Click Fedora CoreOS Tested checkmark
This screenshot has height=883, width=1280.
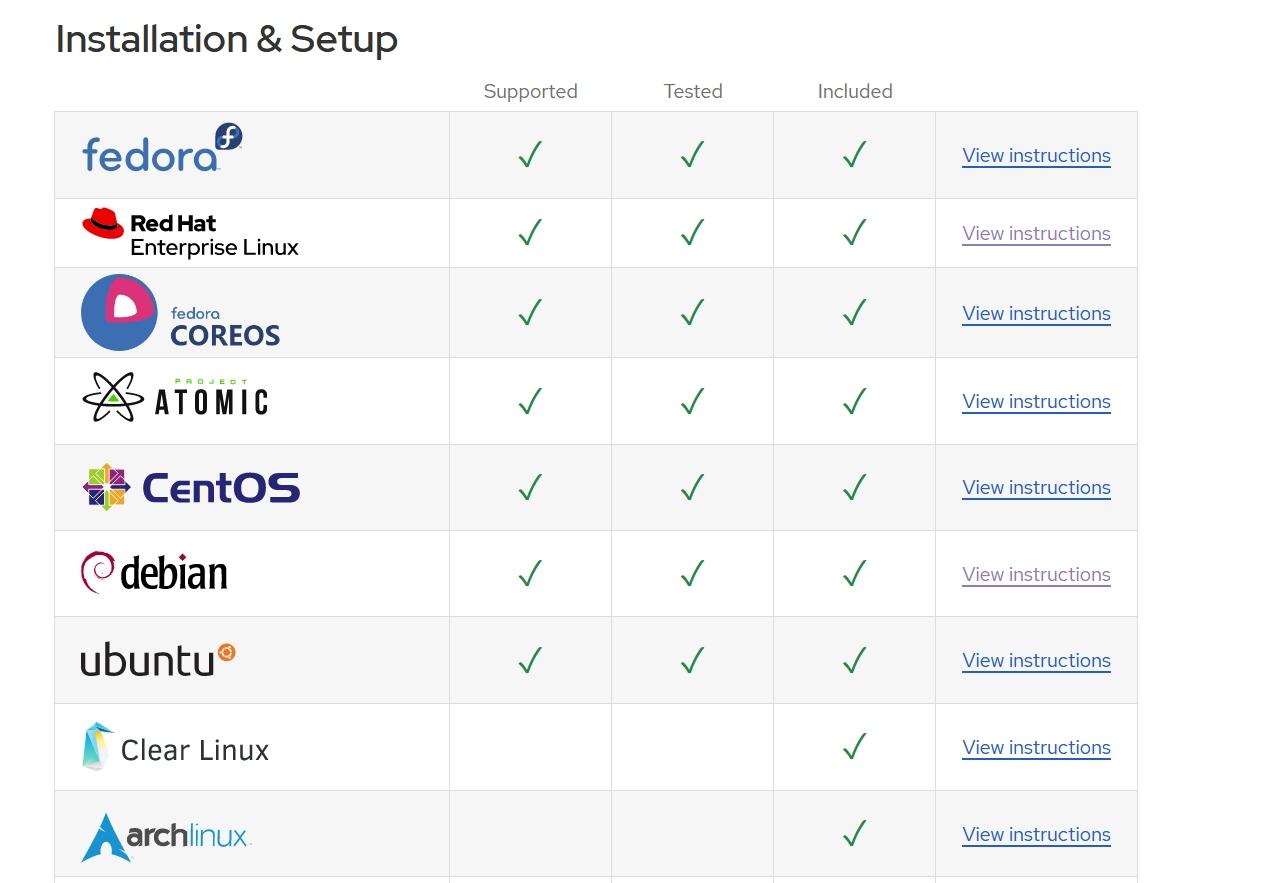tap(692, 312)
